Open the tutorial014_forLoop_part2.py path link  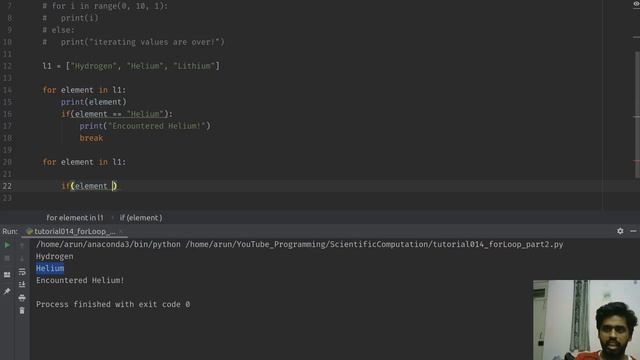click(x=374, y=244)
